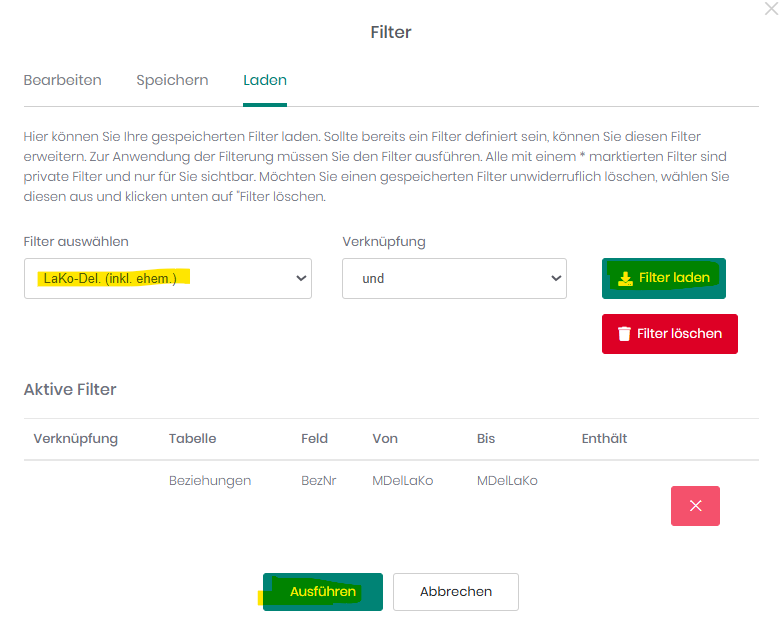782x632 pixels.
Task: Open the Filter auswählen dropdown
Action: point(168,278)
